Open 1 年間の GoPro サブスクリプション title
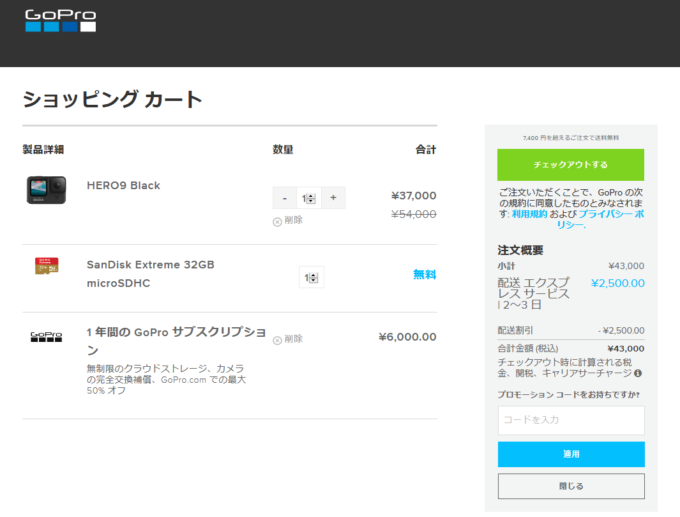Viewport: 680px width, 517px height. point(176,341)
